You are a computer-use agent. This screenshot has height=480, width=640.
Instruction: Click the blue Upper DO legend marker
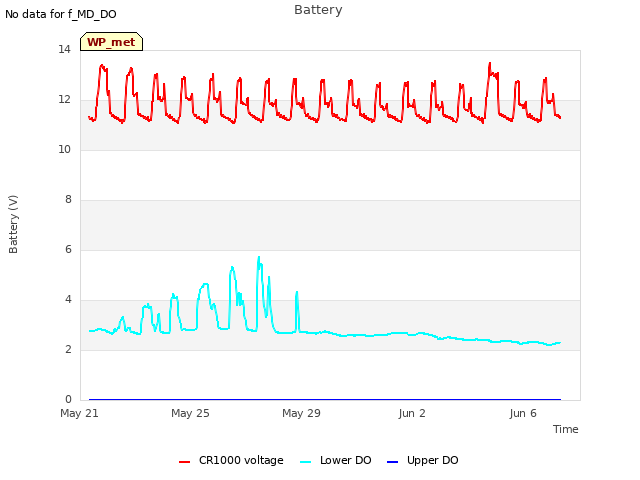coord(392,462)
